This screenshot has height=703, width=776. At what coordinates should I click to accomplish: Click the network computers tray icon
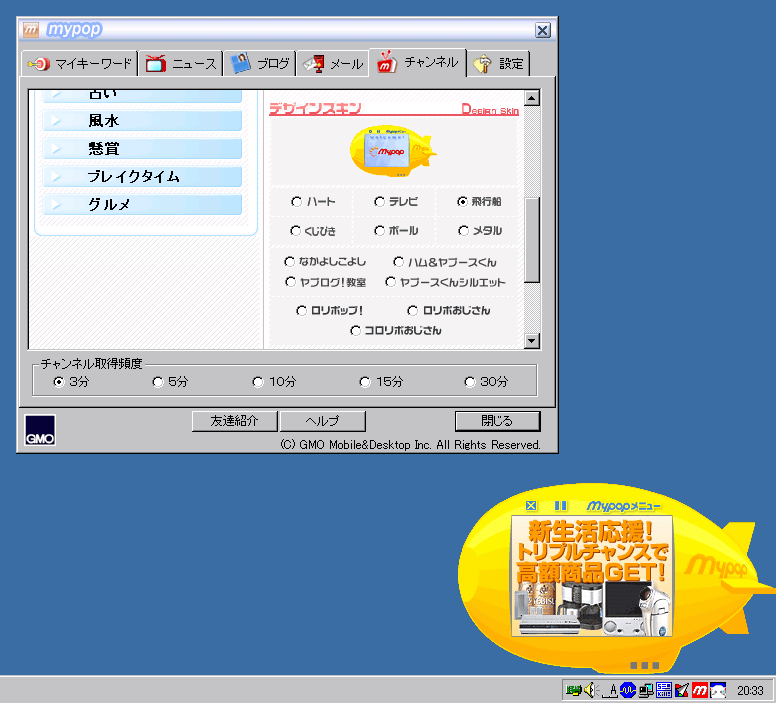645,690
